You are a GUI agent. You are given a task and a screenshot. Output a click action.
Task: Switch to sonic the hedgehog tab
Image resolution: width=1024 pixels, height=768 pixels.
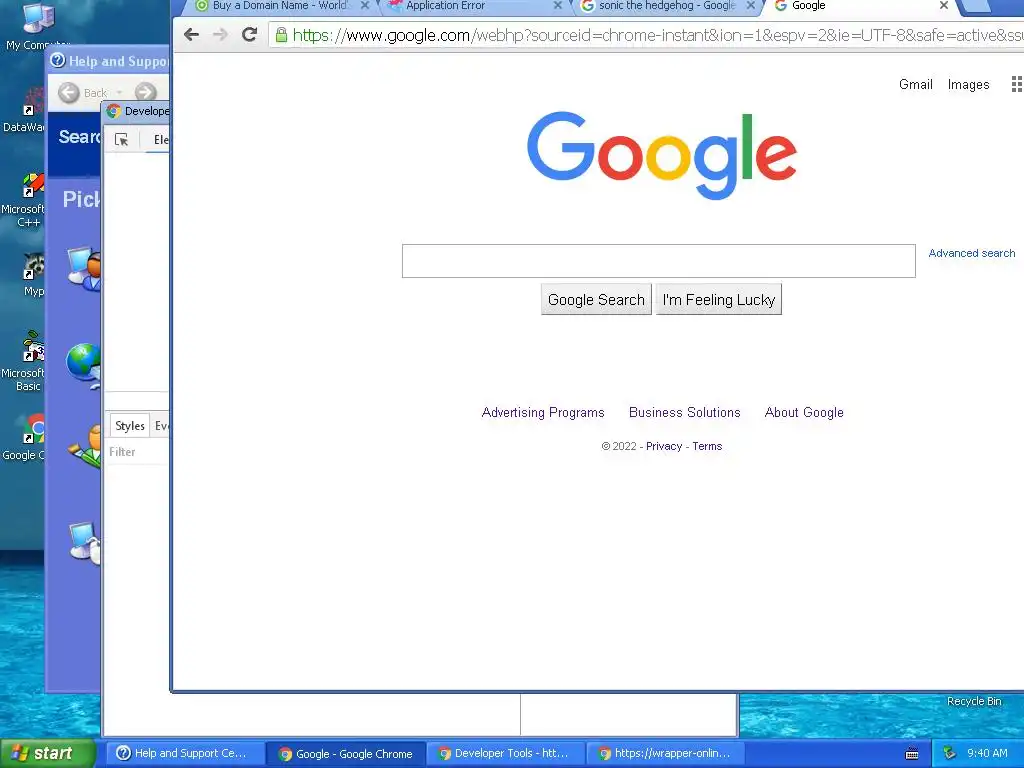666,5
